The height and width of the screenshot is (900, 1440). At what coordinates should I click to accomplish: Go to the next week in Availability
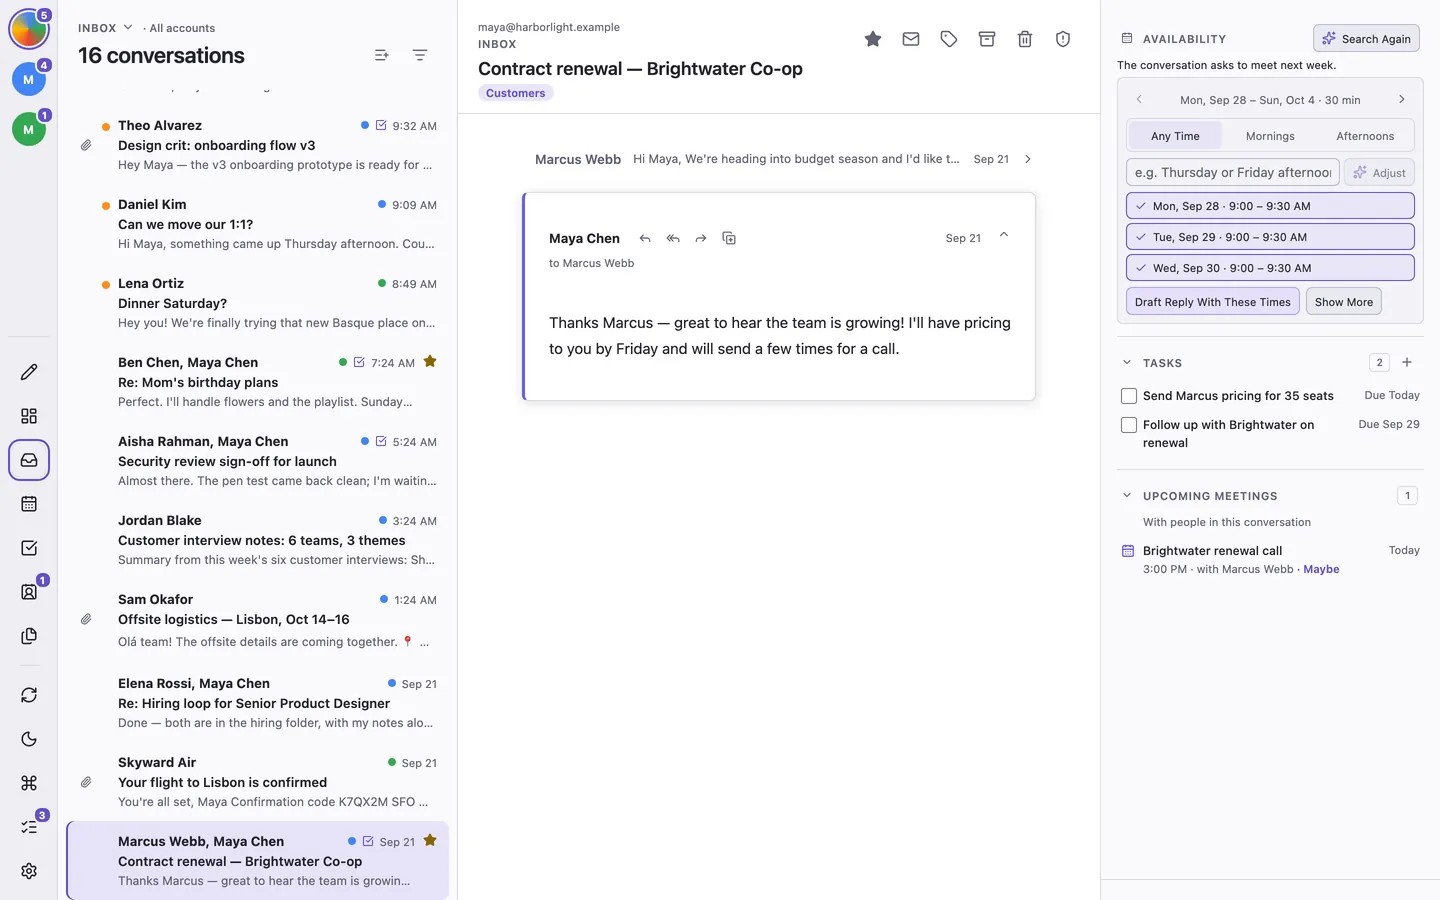coord(1402,100)
